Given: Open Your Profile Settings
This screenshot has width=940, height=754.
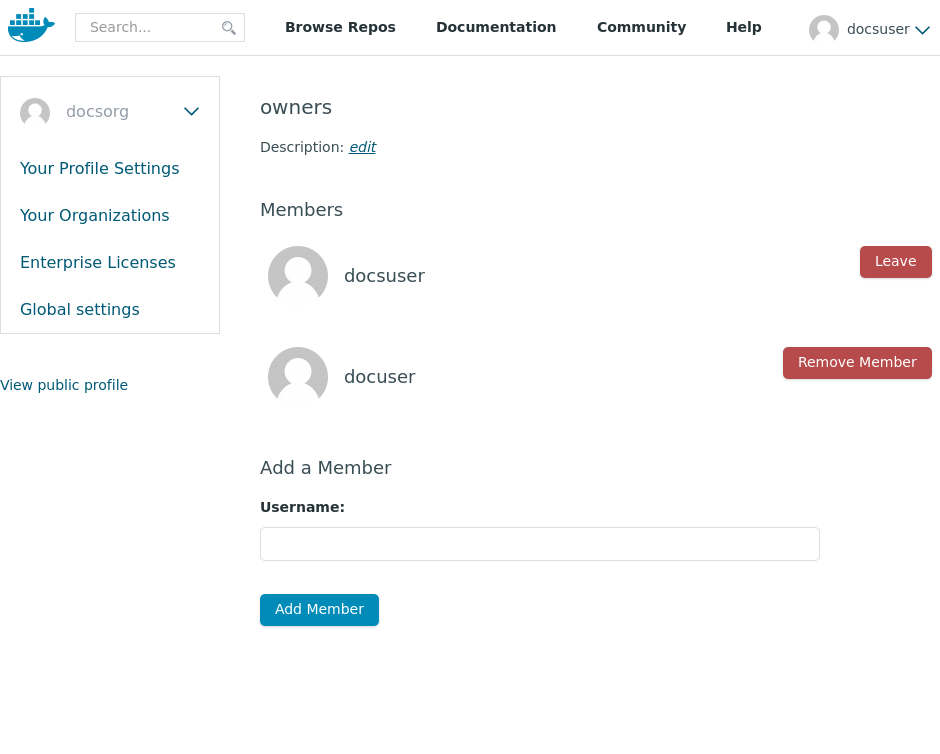Looking at the screenshot, I should 100,168.
